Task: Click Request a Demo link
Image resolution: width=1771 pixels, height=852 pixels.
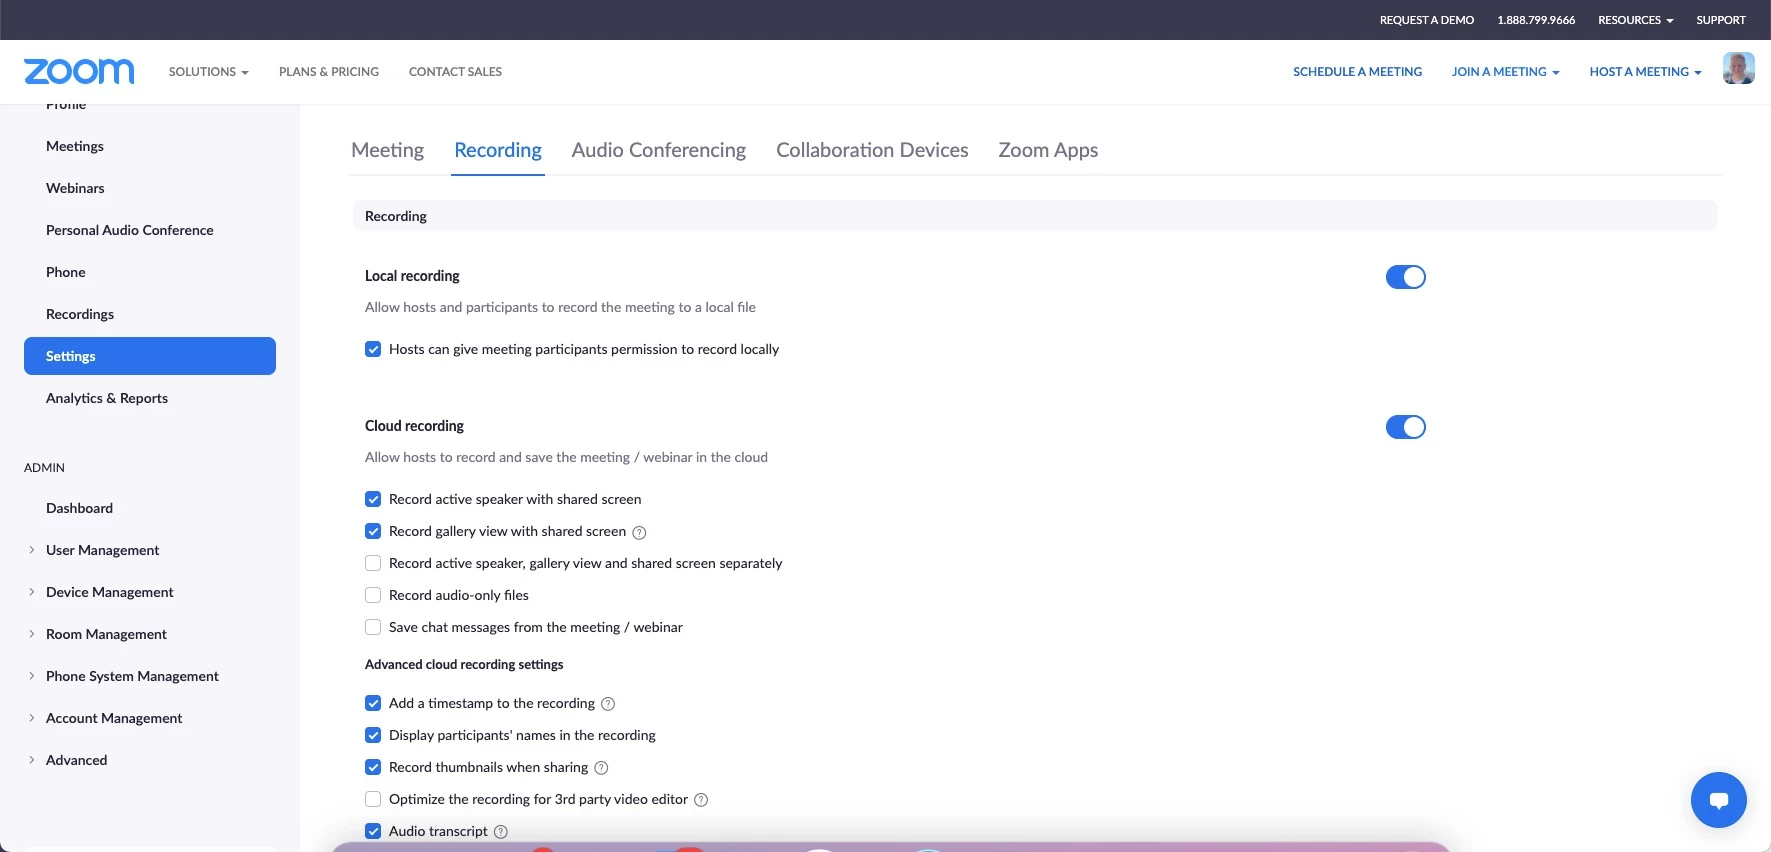Action: 1427,20
